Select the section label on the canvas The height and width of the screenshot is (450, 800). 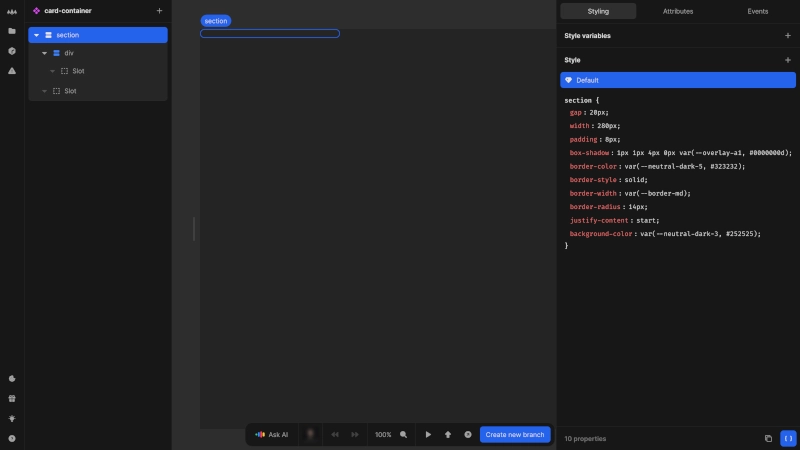click(216, 21)
